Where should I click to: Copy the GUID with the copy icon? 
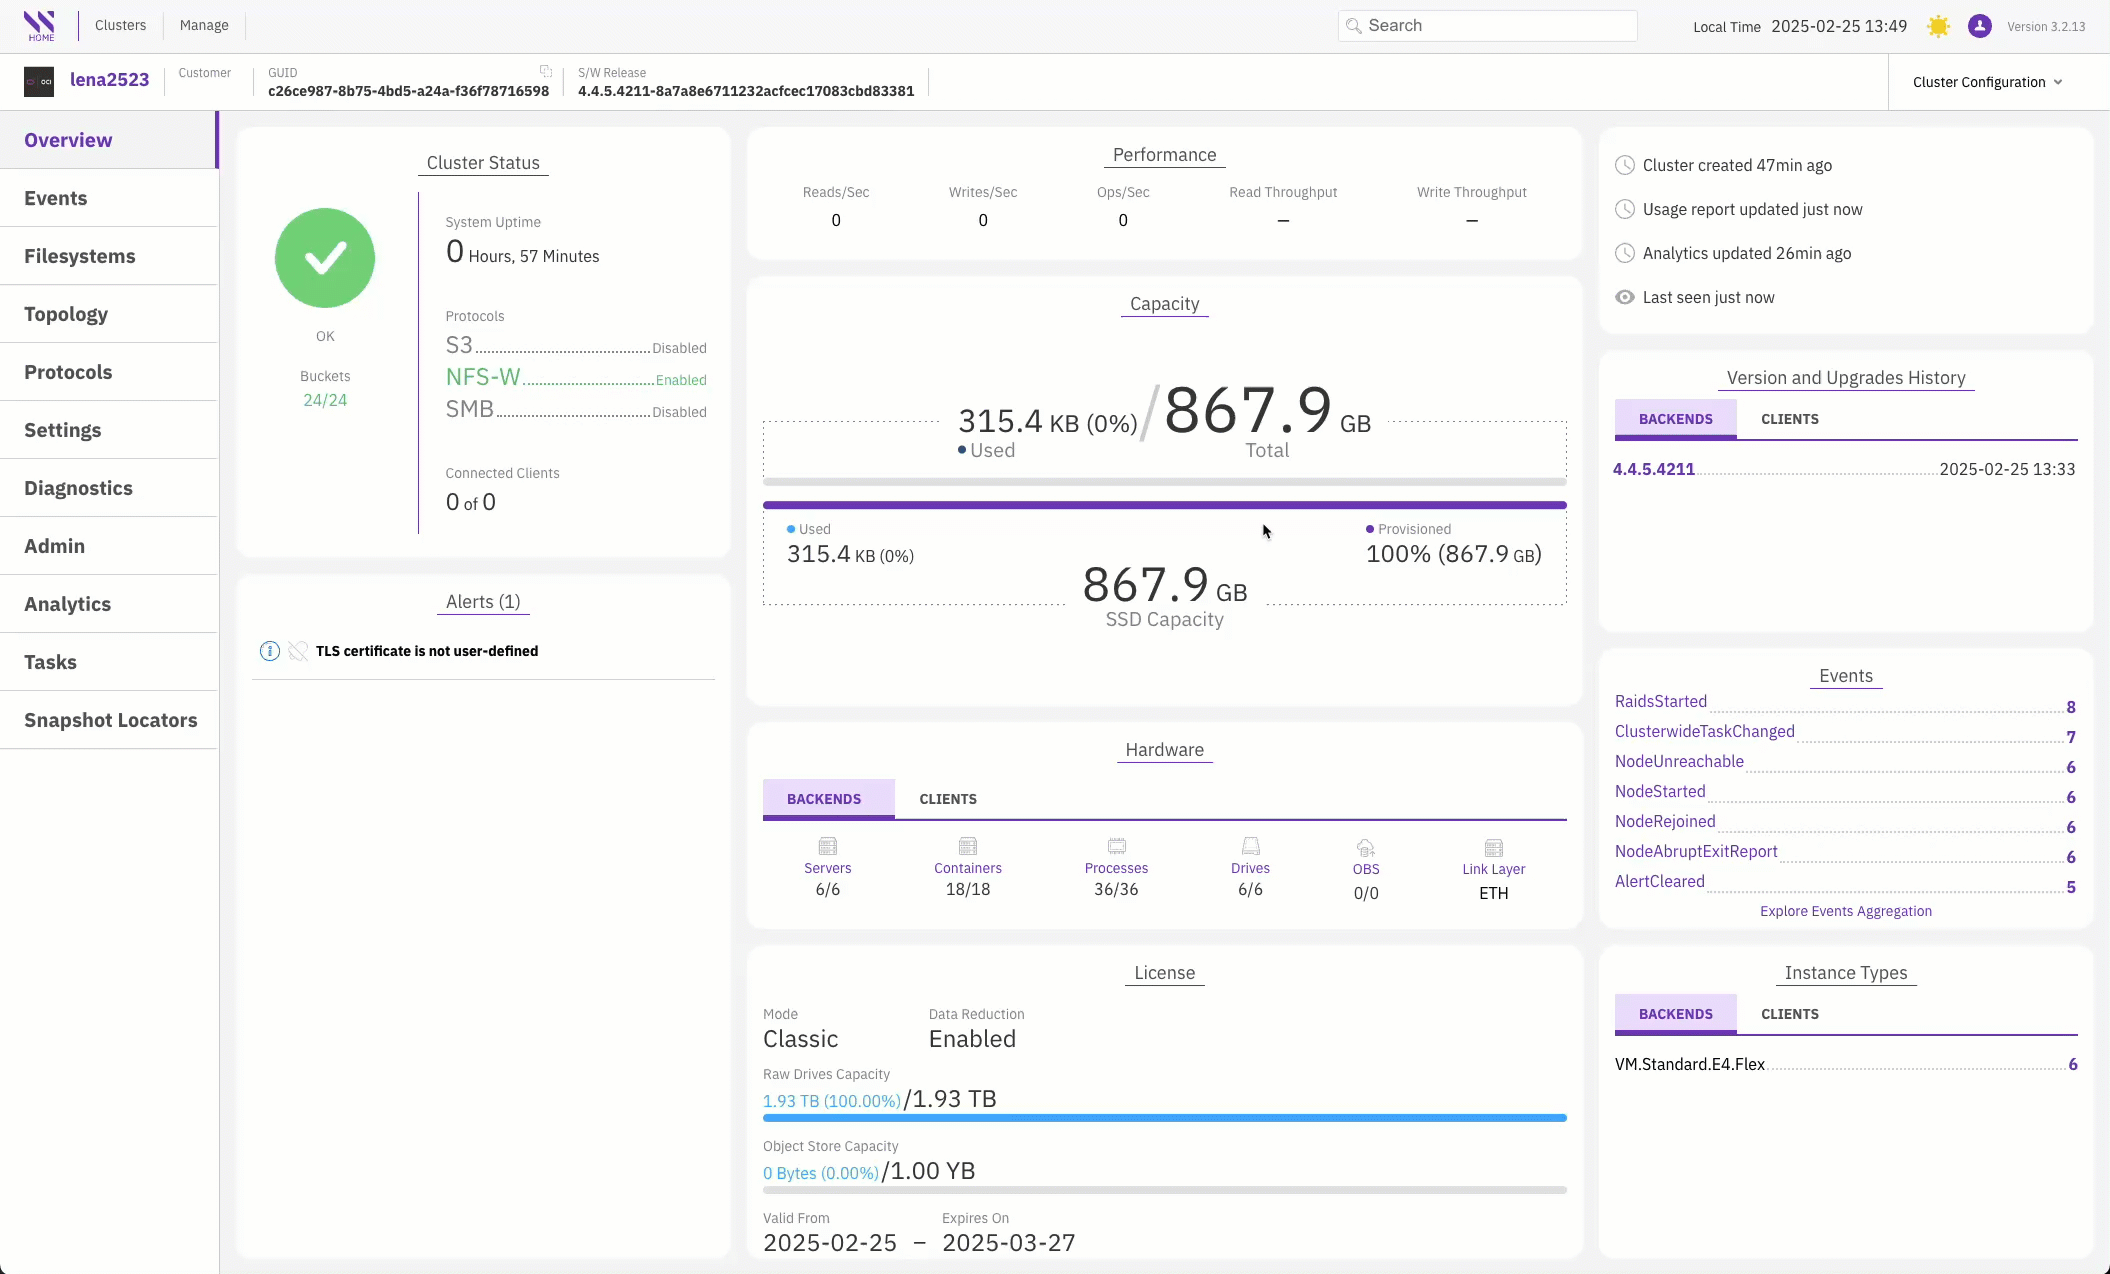pyautogui.click(x=546, y=71)
